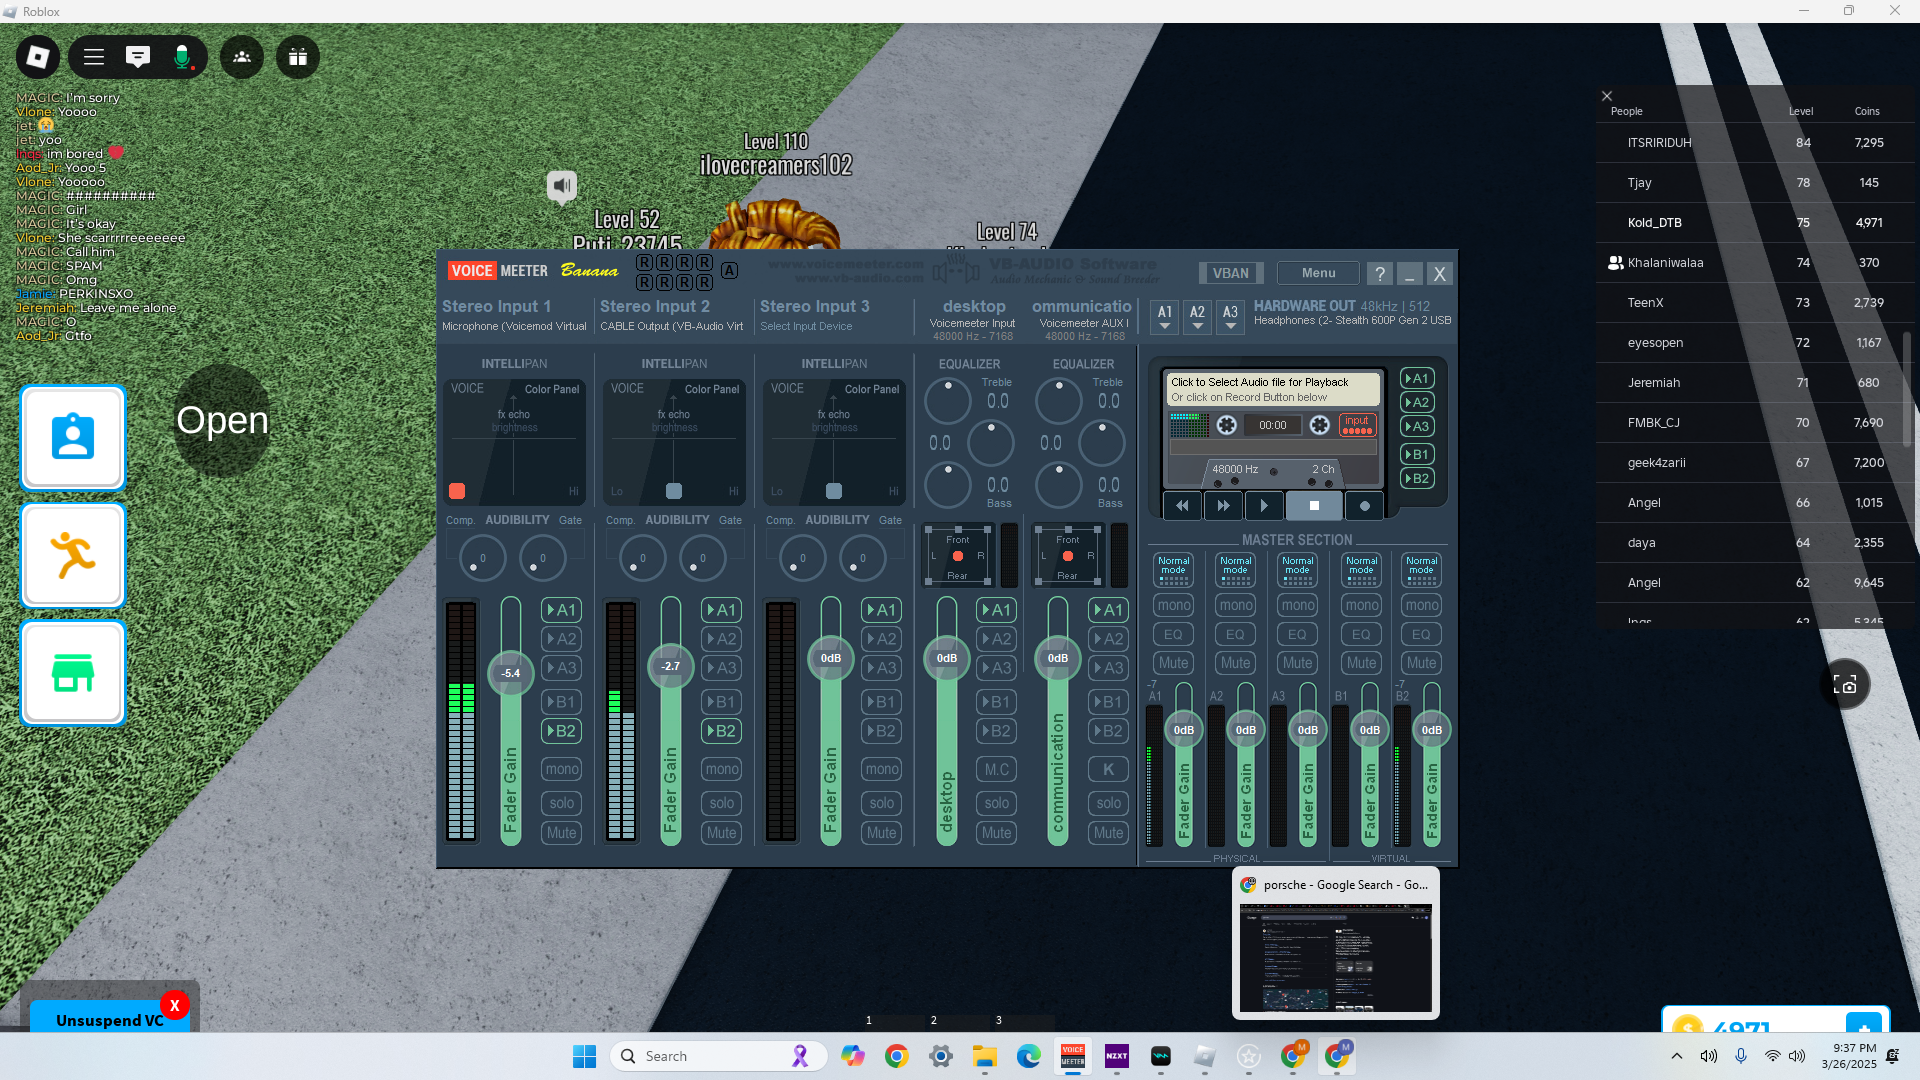Open the Roblox chat icon
Viewport: 1920px width, 1080px height.
point(138,57)
